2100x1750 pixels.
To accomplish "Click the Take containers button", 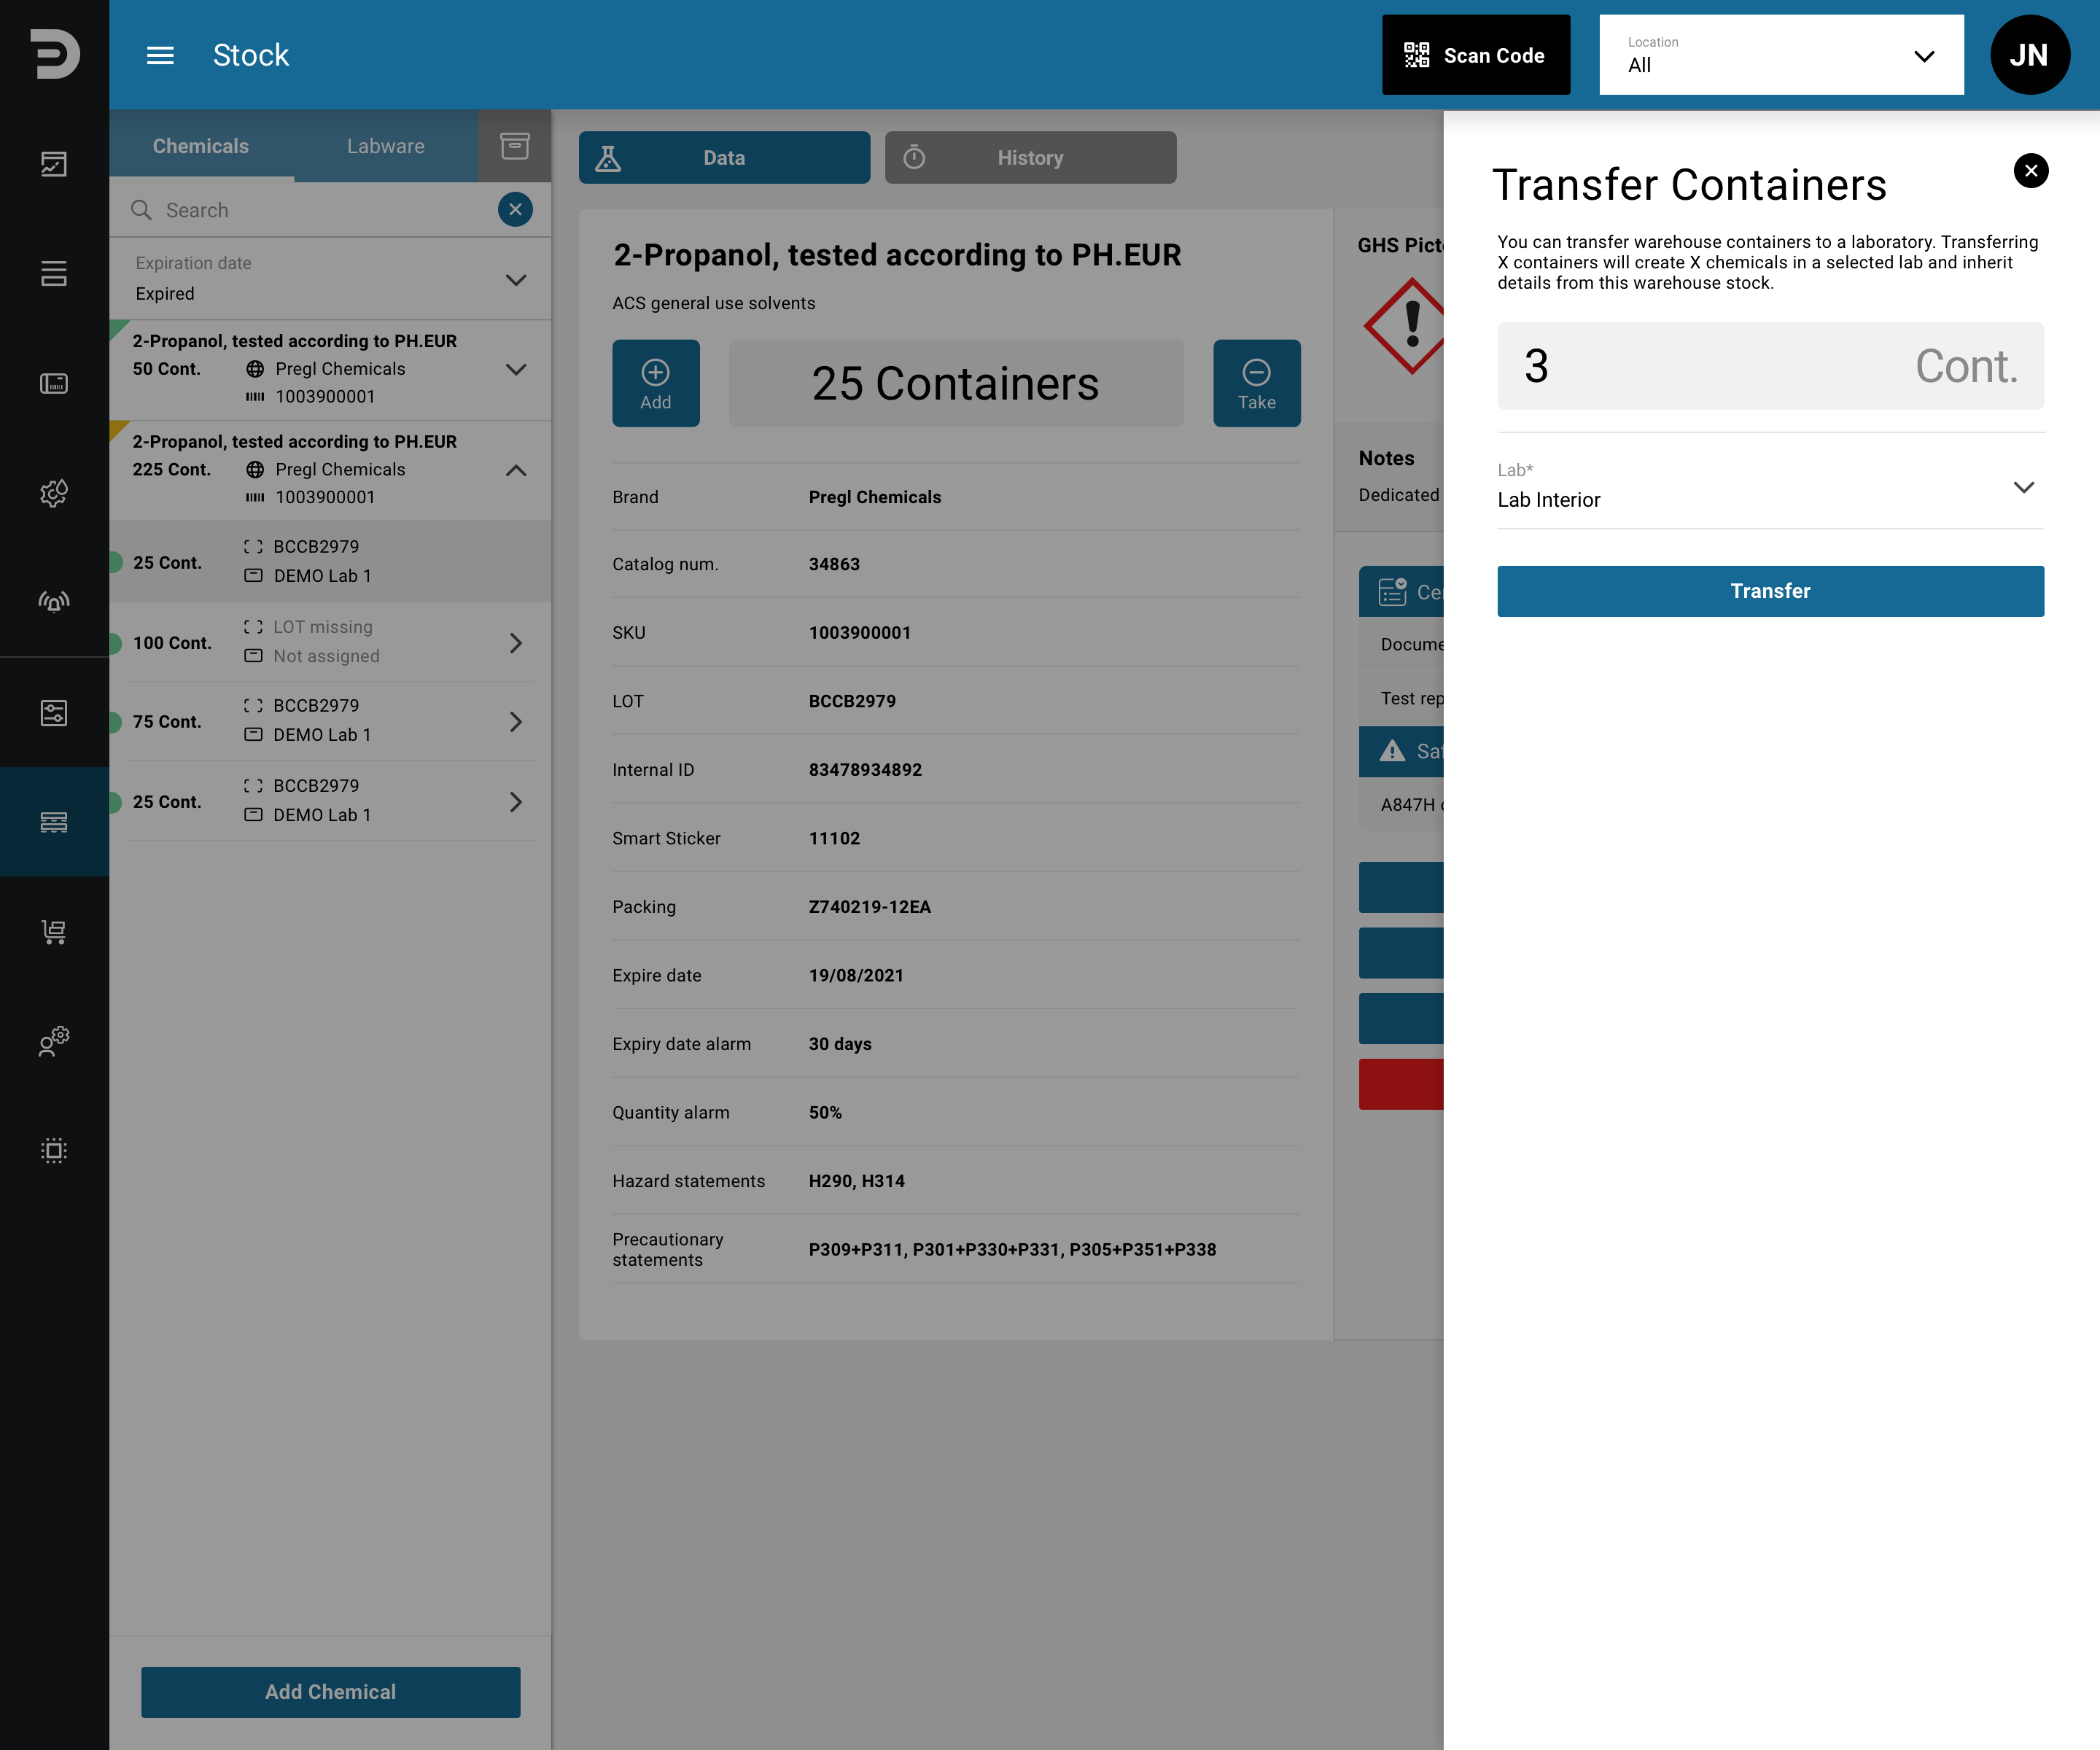I will pos(1256,383).
